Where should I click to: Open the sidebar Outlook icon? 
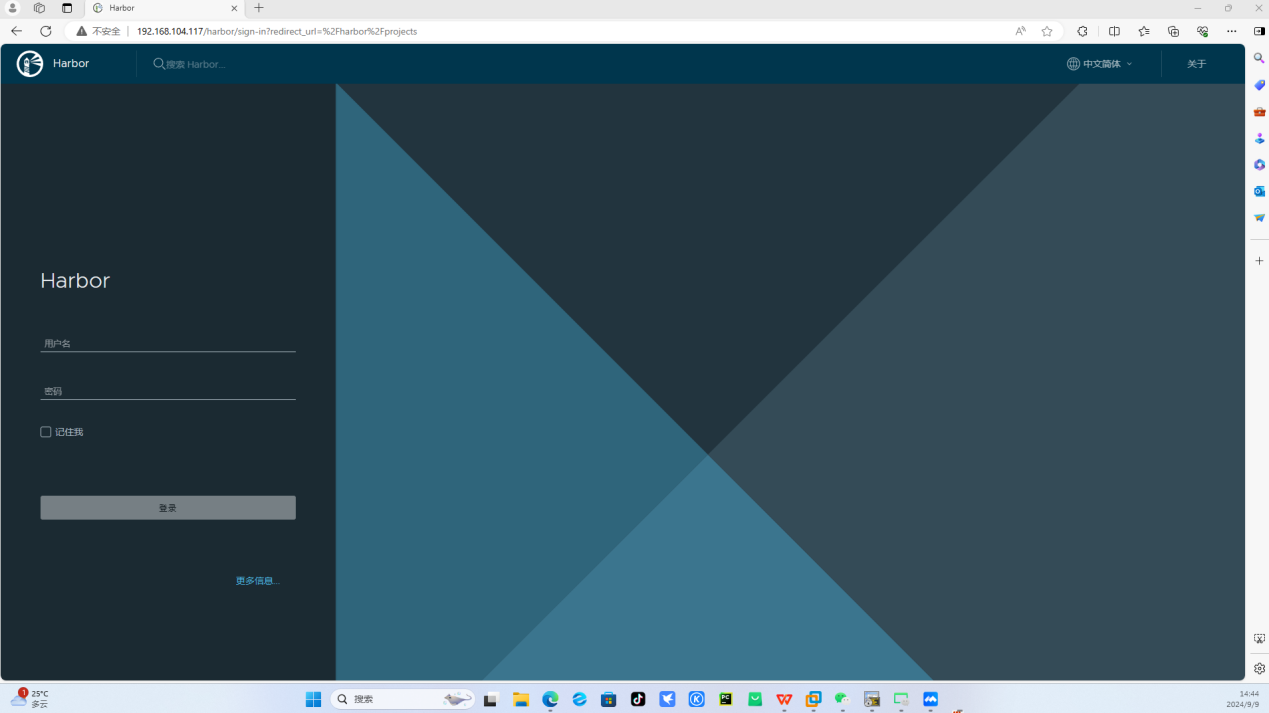pos(1259,191)
